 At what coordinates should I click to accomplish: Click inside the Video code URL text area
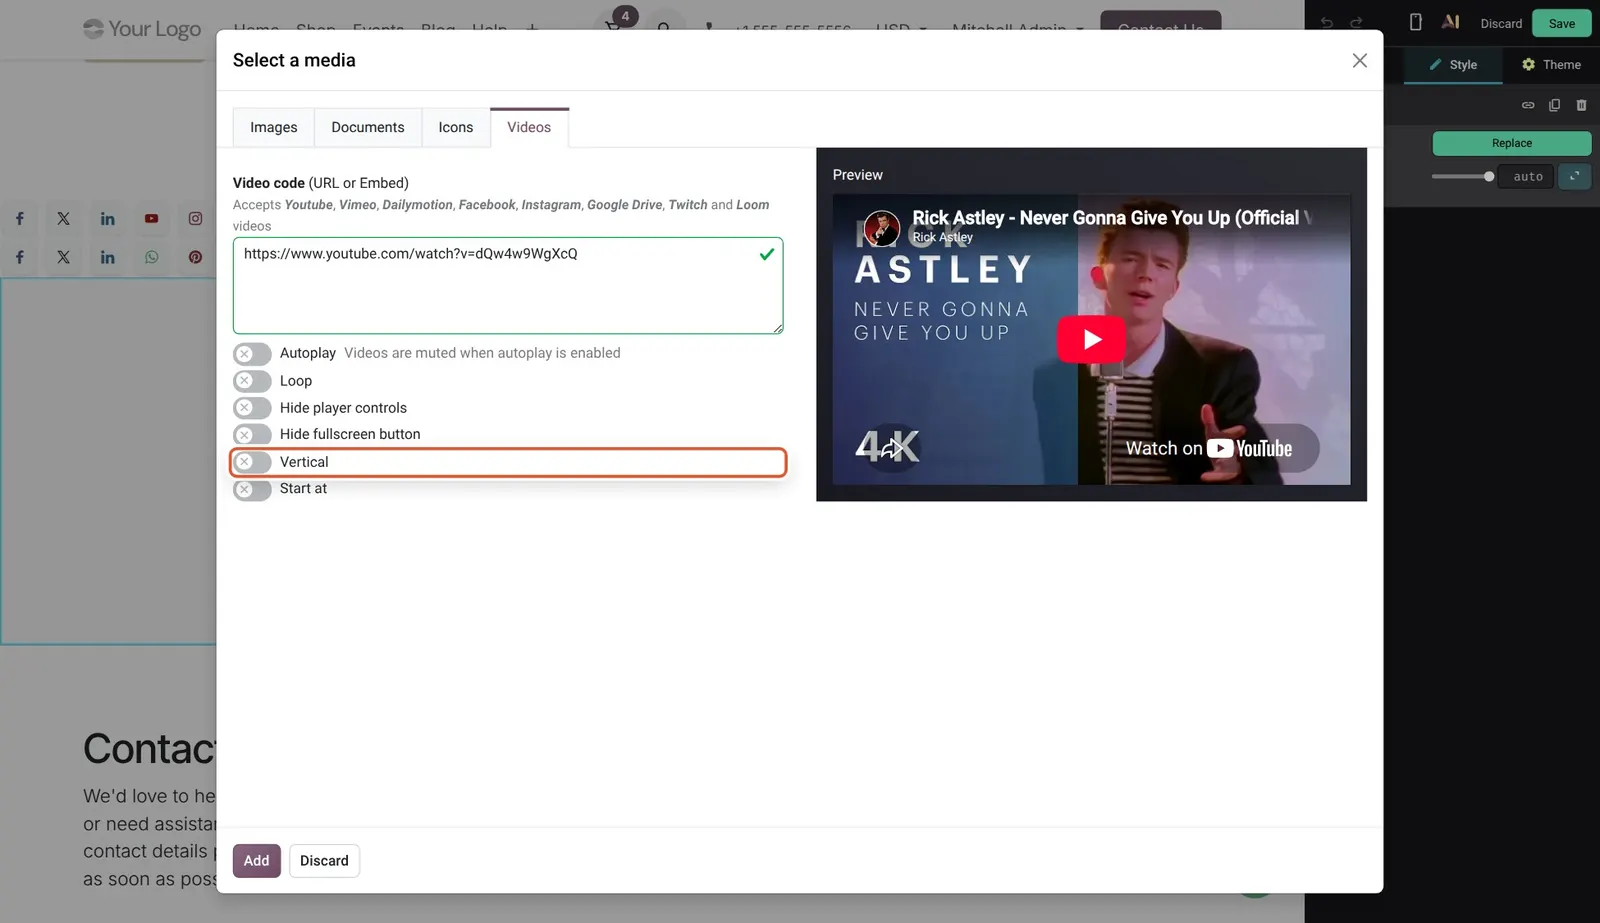pos(508,285)
